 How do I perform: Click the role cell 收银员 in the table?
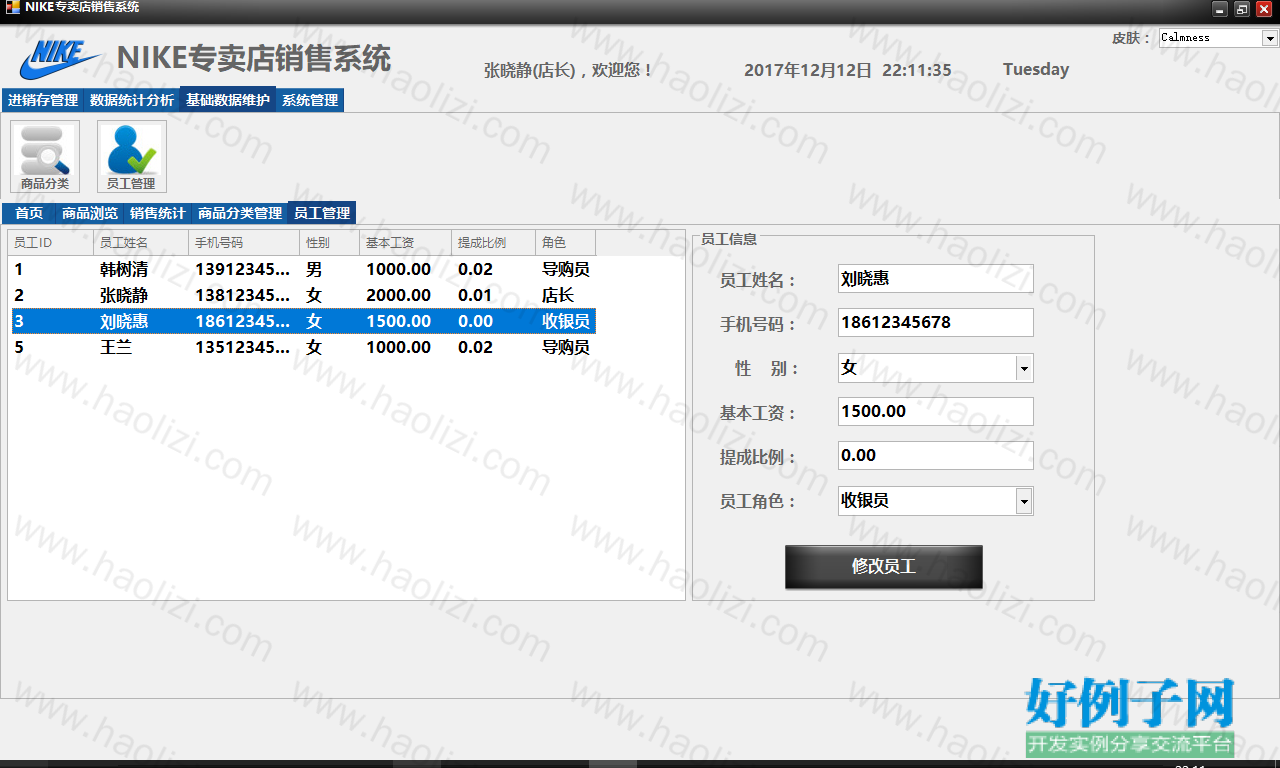click(x=566, y=322)
